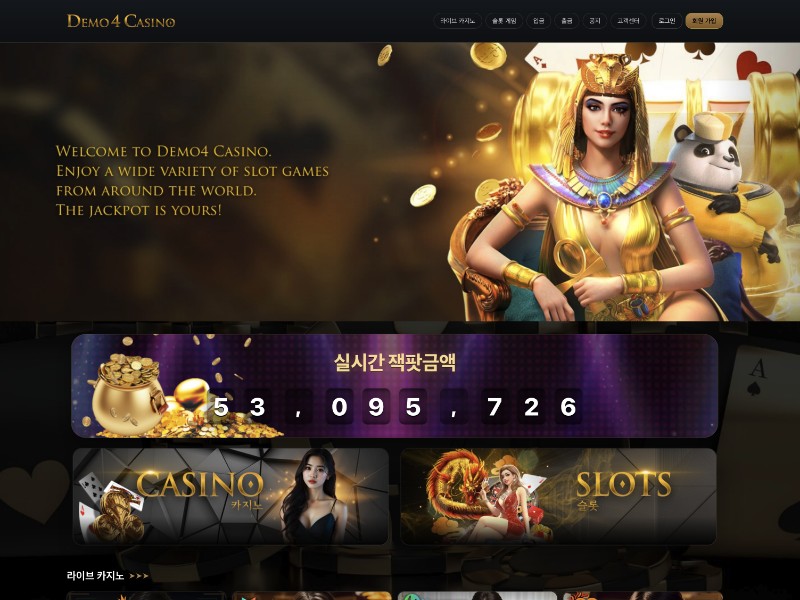The width and height of the screenshot is (800, 600).
Task: Click the golden dragon in Slots banner
Action: (x=458, y=490)
